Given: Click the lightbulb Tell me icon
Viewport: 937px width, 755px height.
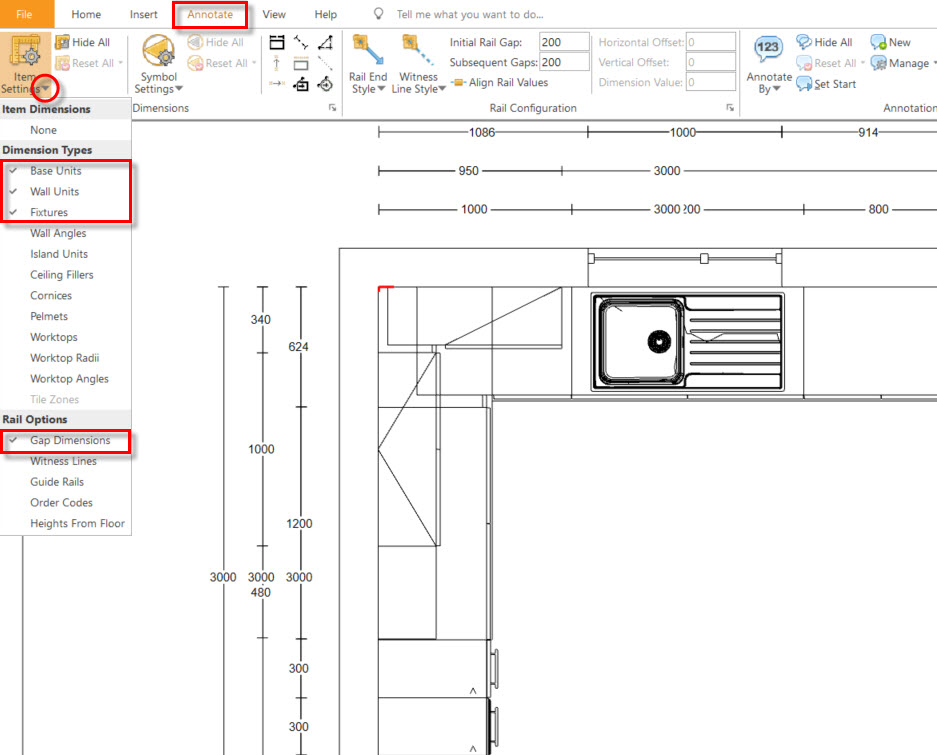Looking at the screenshot, I should tap(378, 14).
